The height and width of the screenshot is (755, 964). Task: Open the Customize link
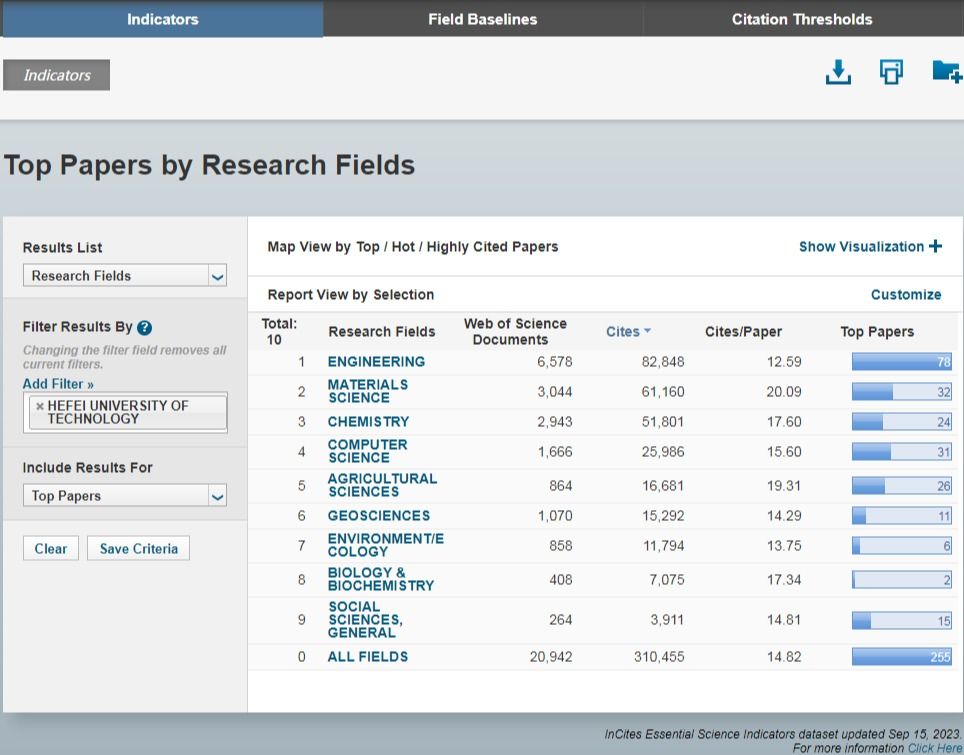[906, 294]
